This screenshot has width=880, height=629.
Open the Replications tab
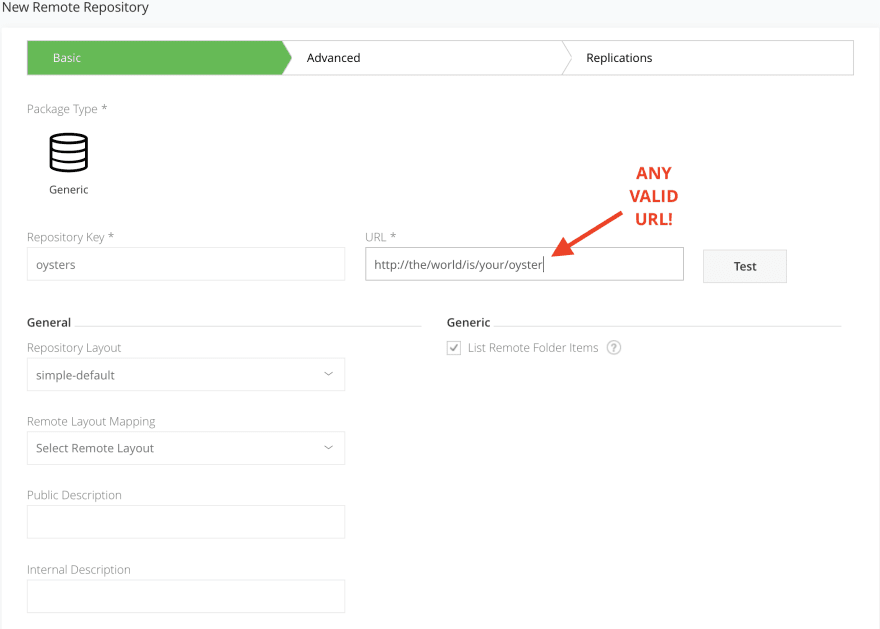pos(619,58)
